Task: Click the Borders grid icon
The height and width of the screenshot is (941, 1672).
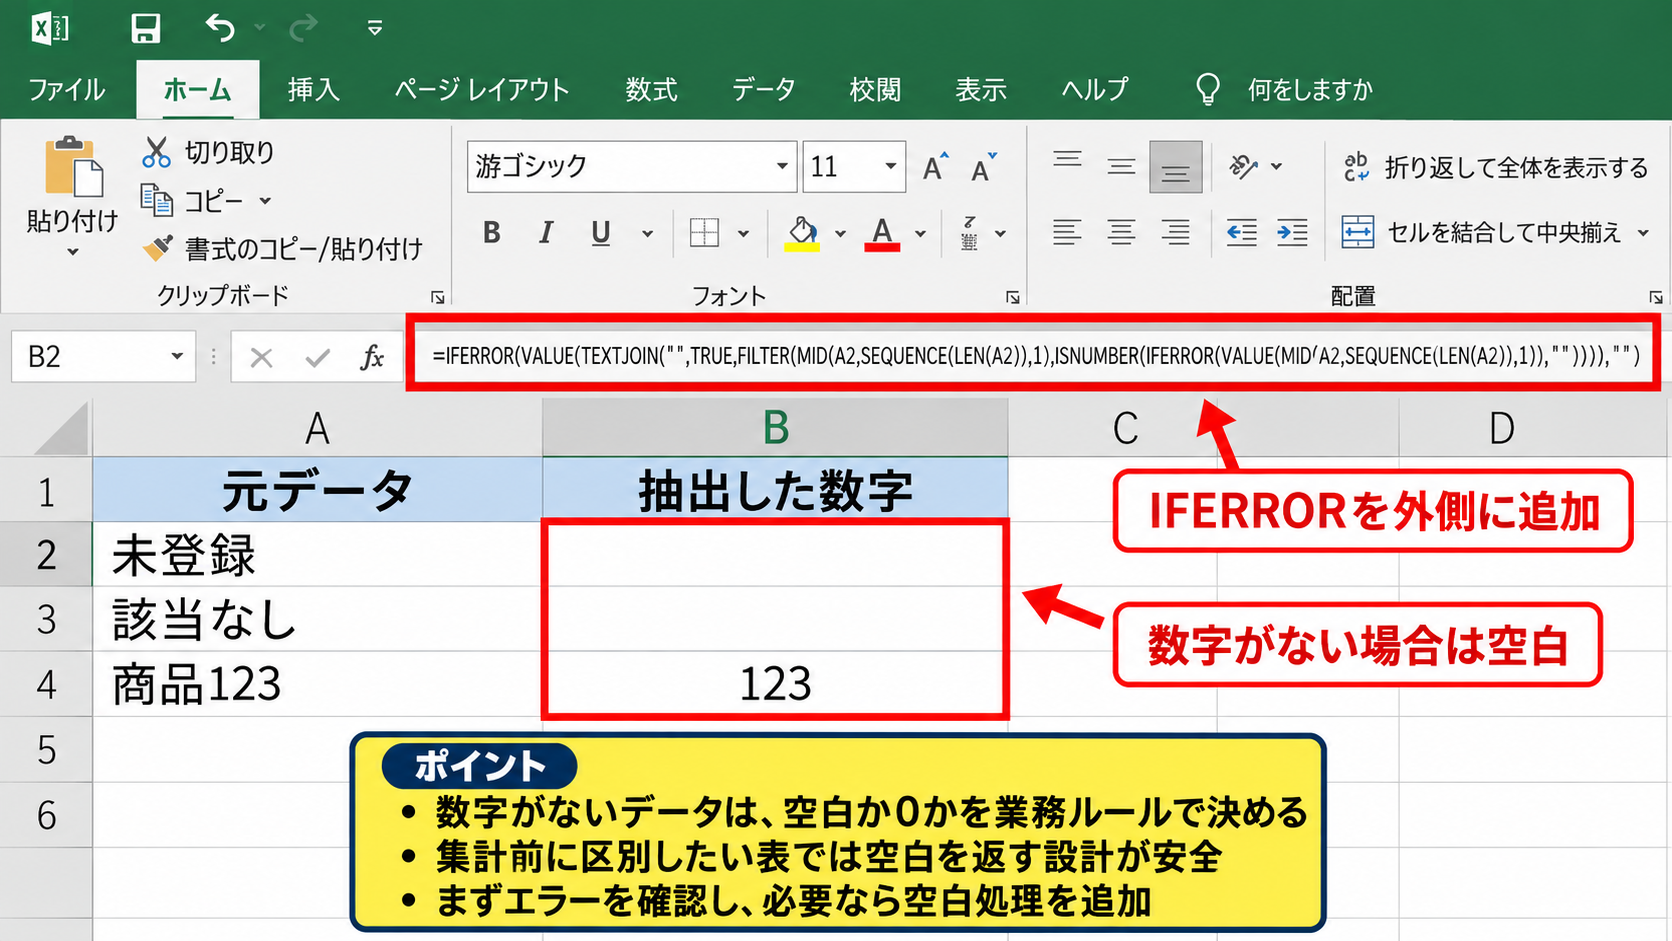Action: [x=704, y=233]
